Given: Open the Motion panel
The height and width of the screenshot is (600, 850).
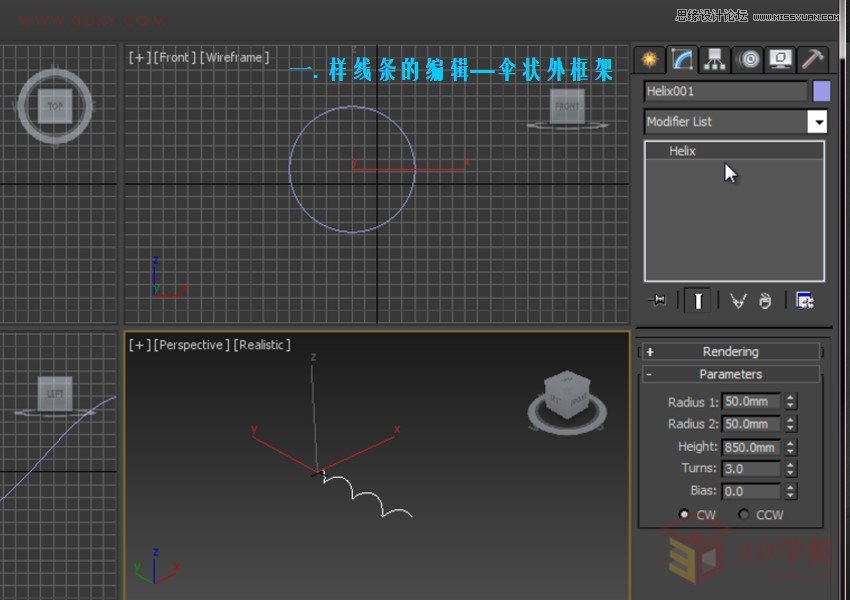Looking at the screenshot, I should [749, 60].
